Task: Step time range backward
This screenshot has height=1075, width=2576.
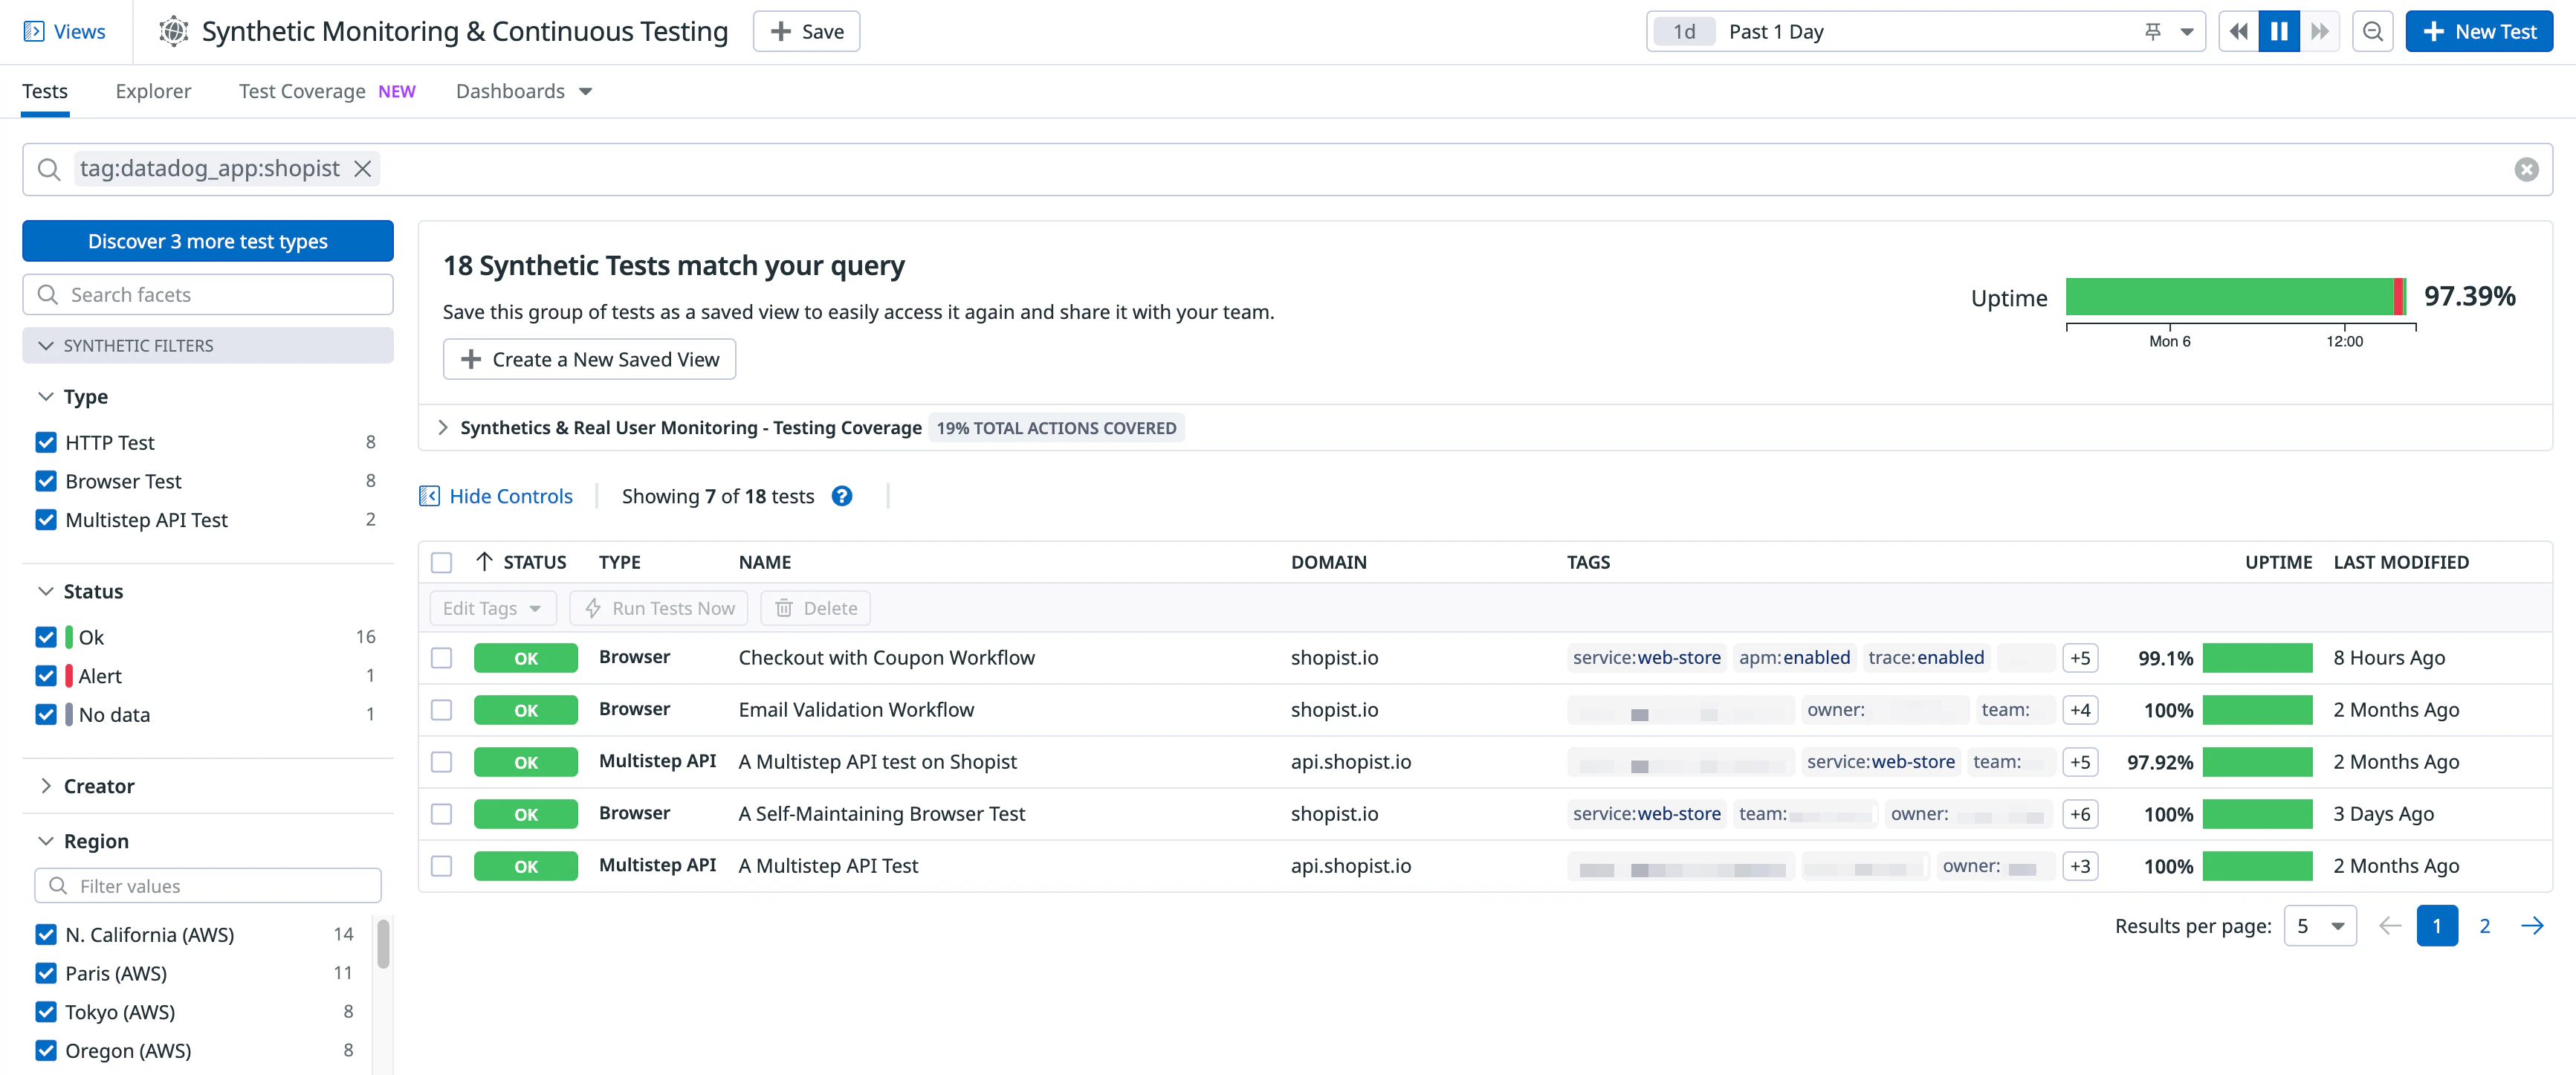Action: (2238, 31)
